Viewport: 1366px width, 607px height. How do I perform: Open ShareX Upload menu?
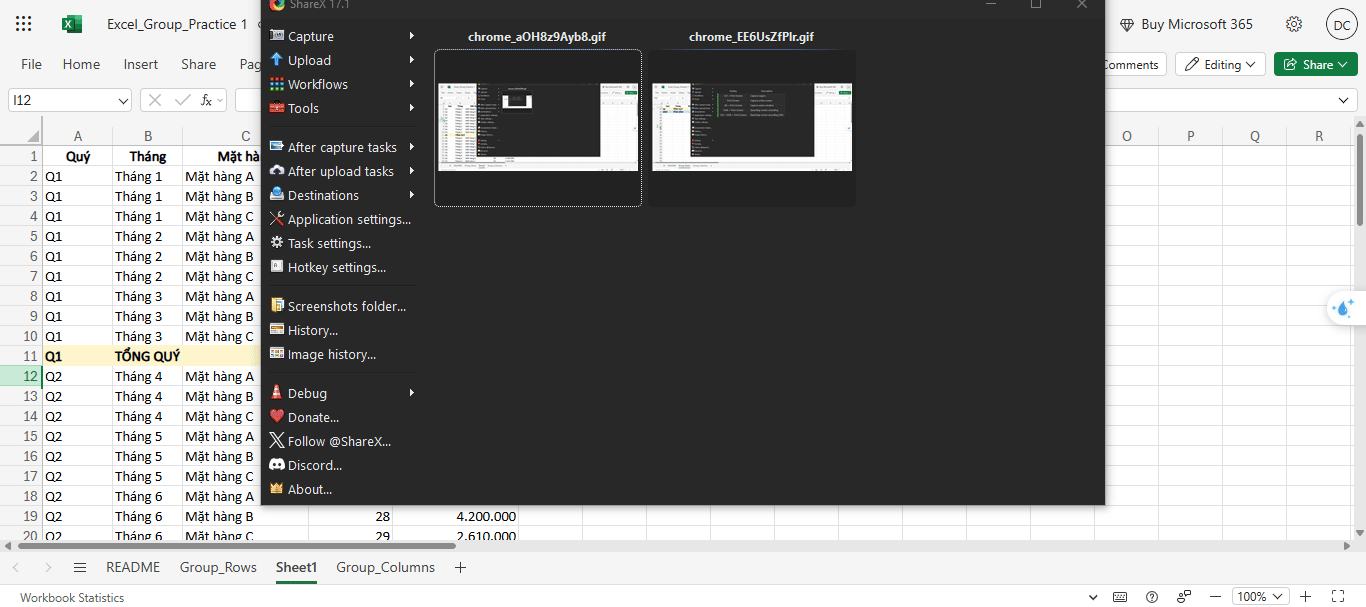click(342, 60)
